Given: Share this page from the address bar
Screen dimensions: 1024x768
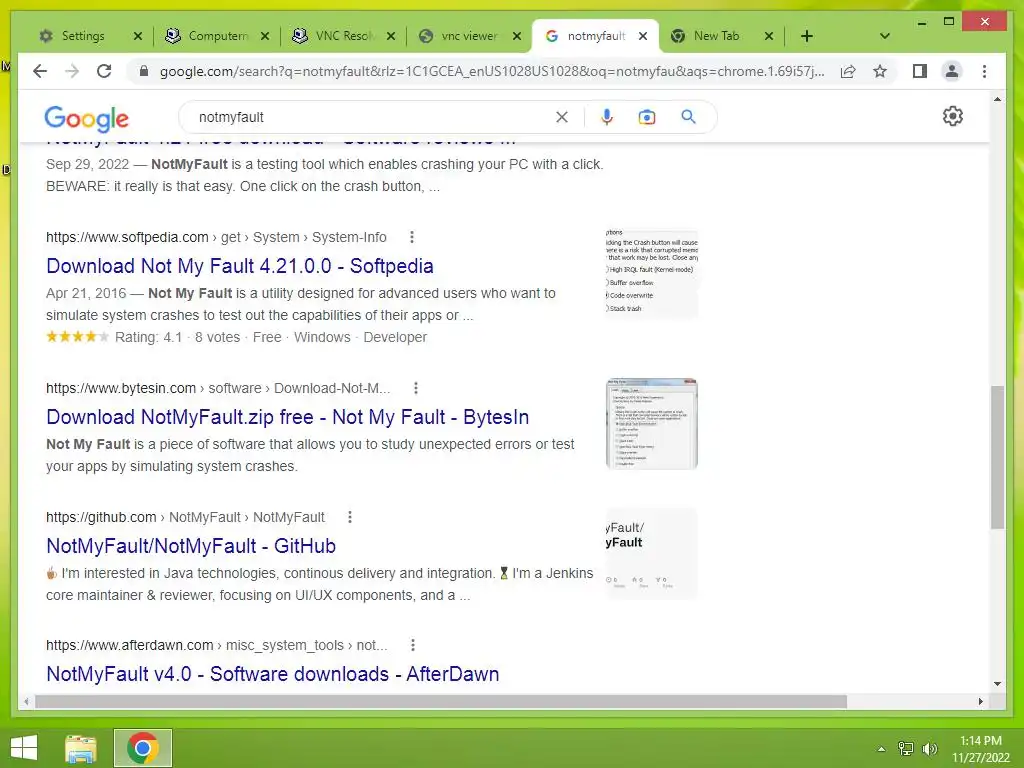Looking at the screenshot, I should click(848, 71).
